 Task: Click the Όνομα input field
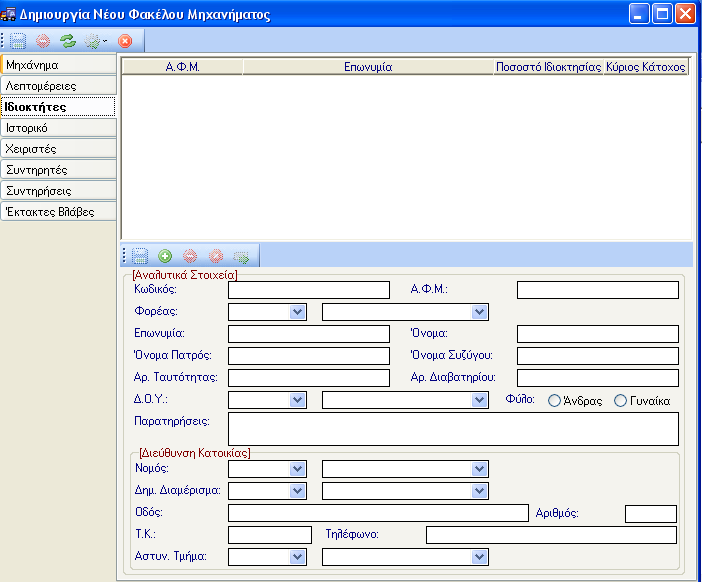[598, 334]
